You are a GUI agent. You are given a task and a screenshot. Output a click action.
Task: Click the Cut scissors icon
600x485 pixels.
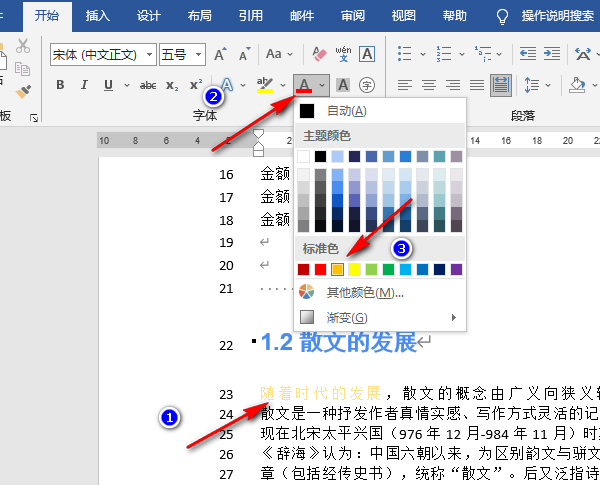23,46
